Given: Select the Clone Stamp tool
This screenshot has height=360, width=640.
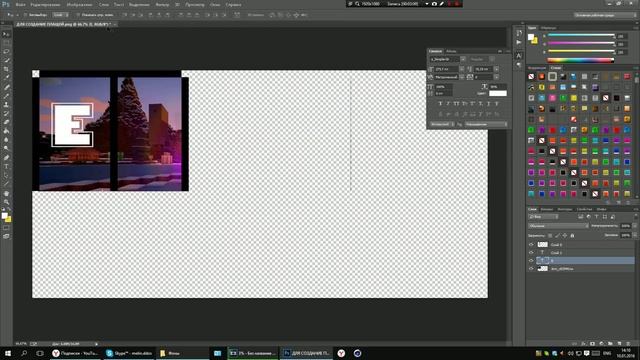Looking at the screenshot, I should 6,105.
